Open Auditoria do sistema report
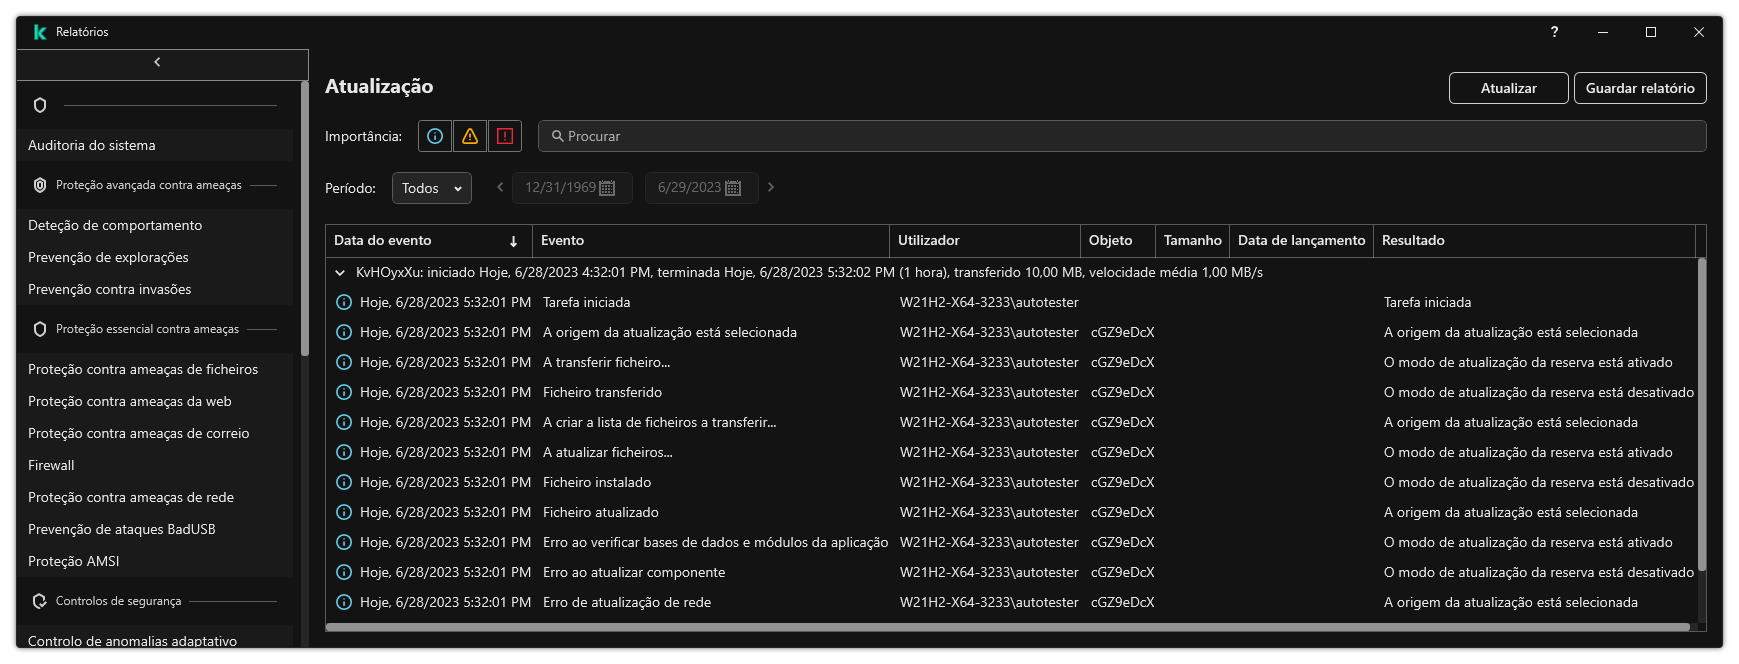1739x664 pixels. [x=92, y=145]
